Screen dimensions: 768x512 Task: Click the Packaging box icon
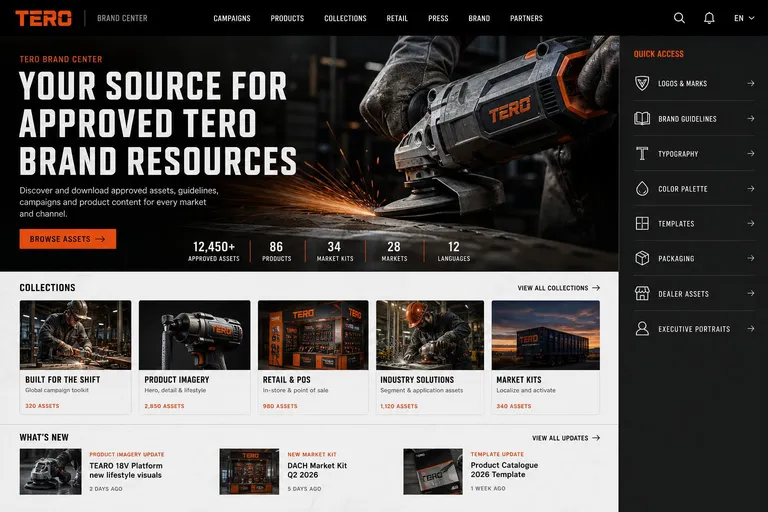pos(642,258)
